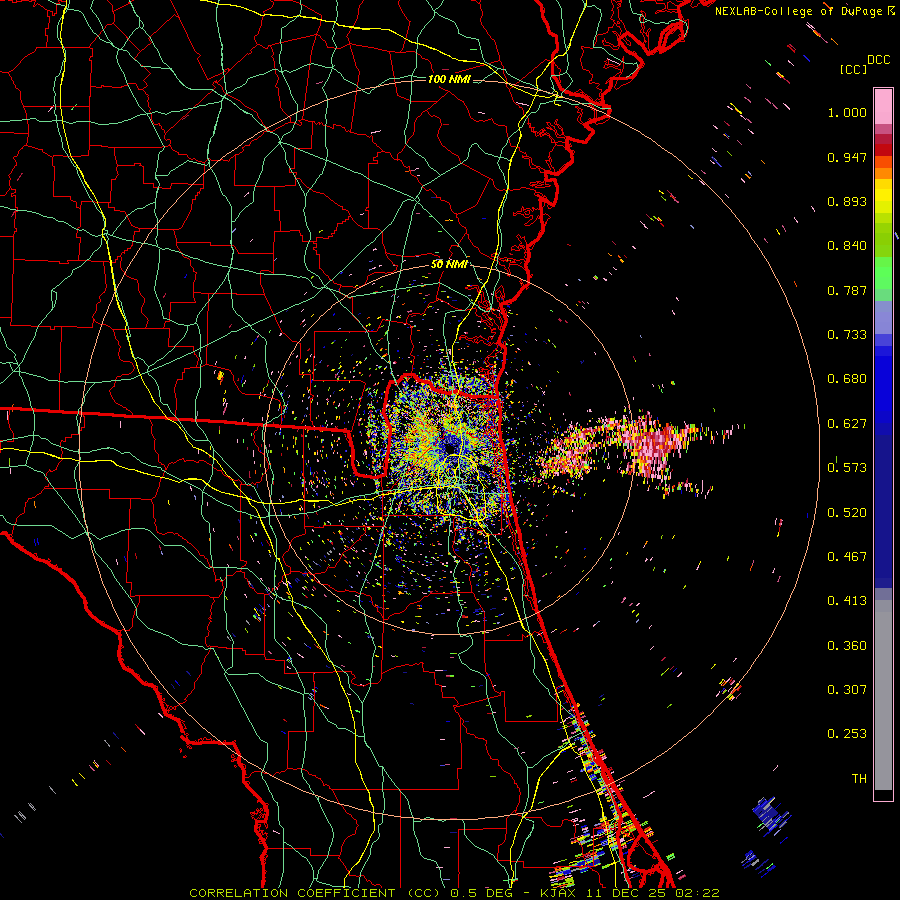
Task: Click the 0.467 scale value
Action: (847, 557)
